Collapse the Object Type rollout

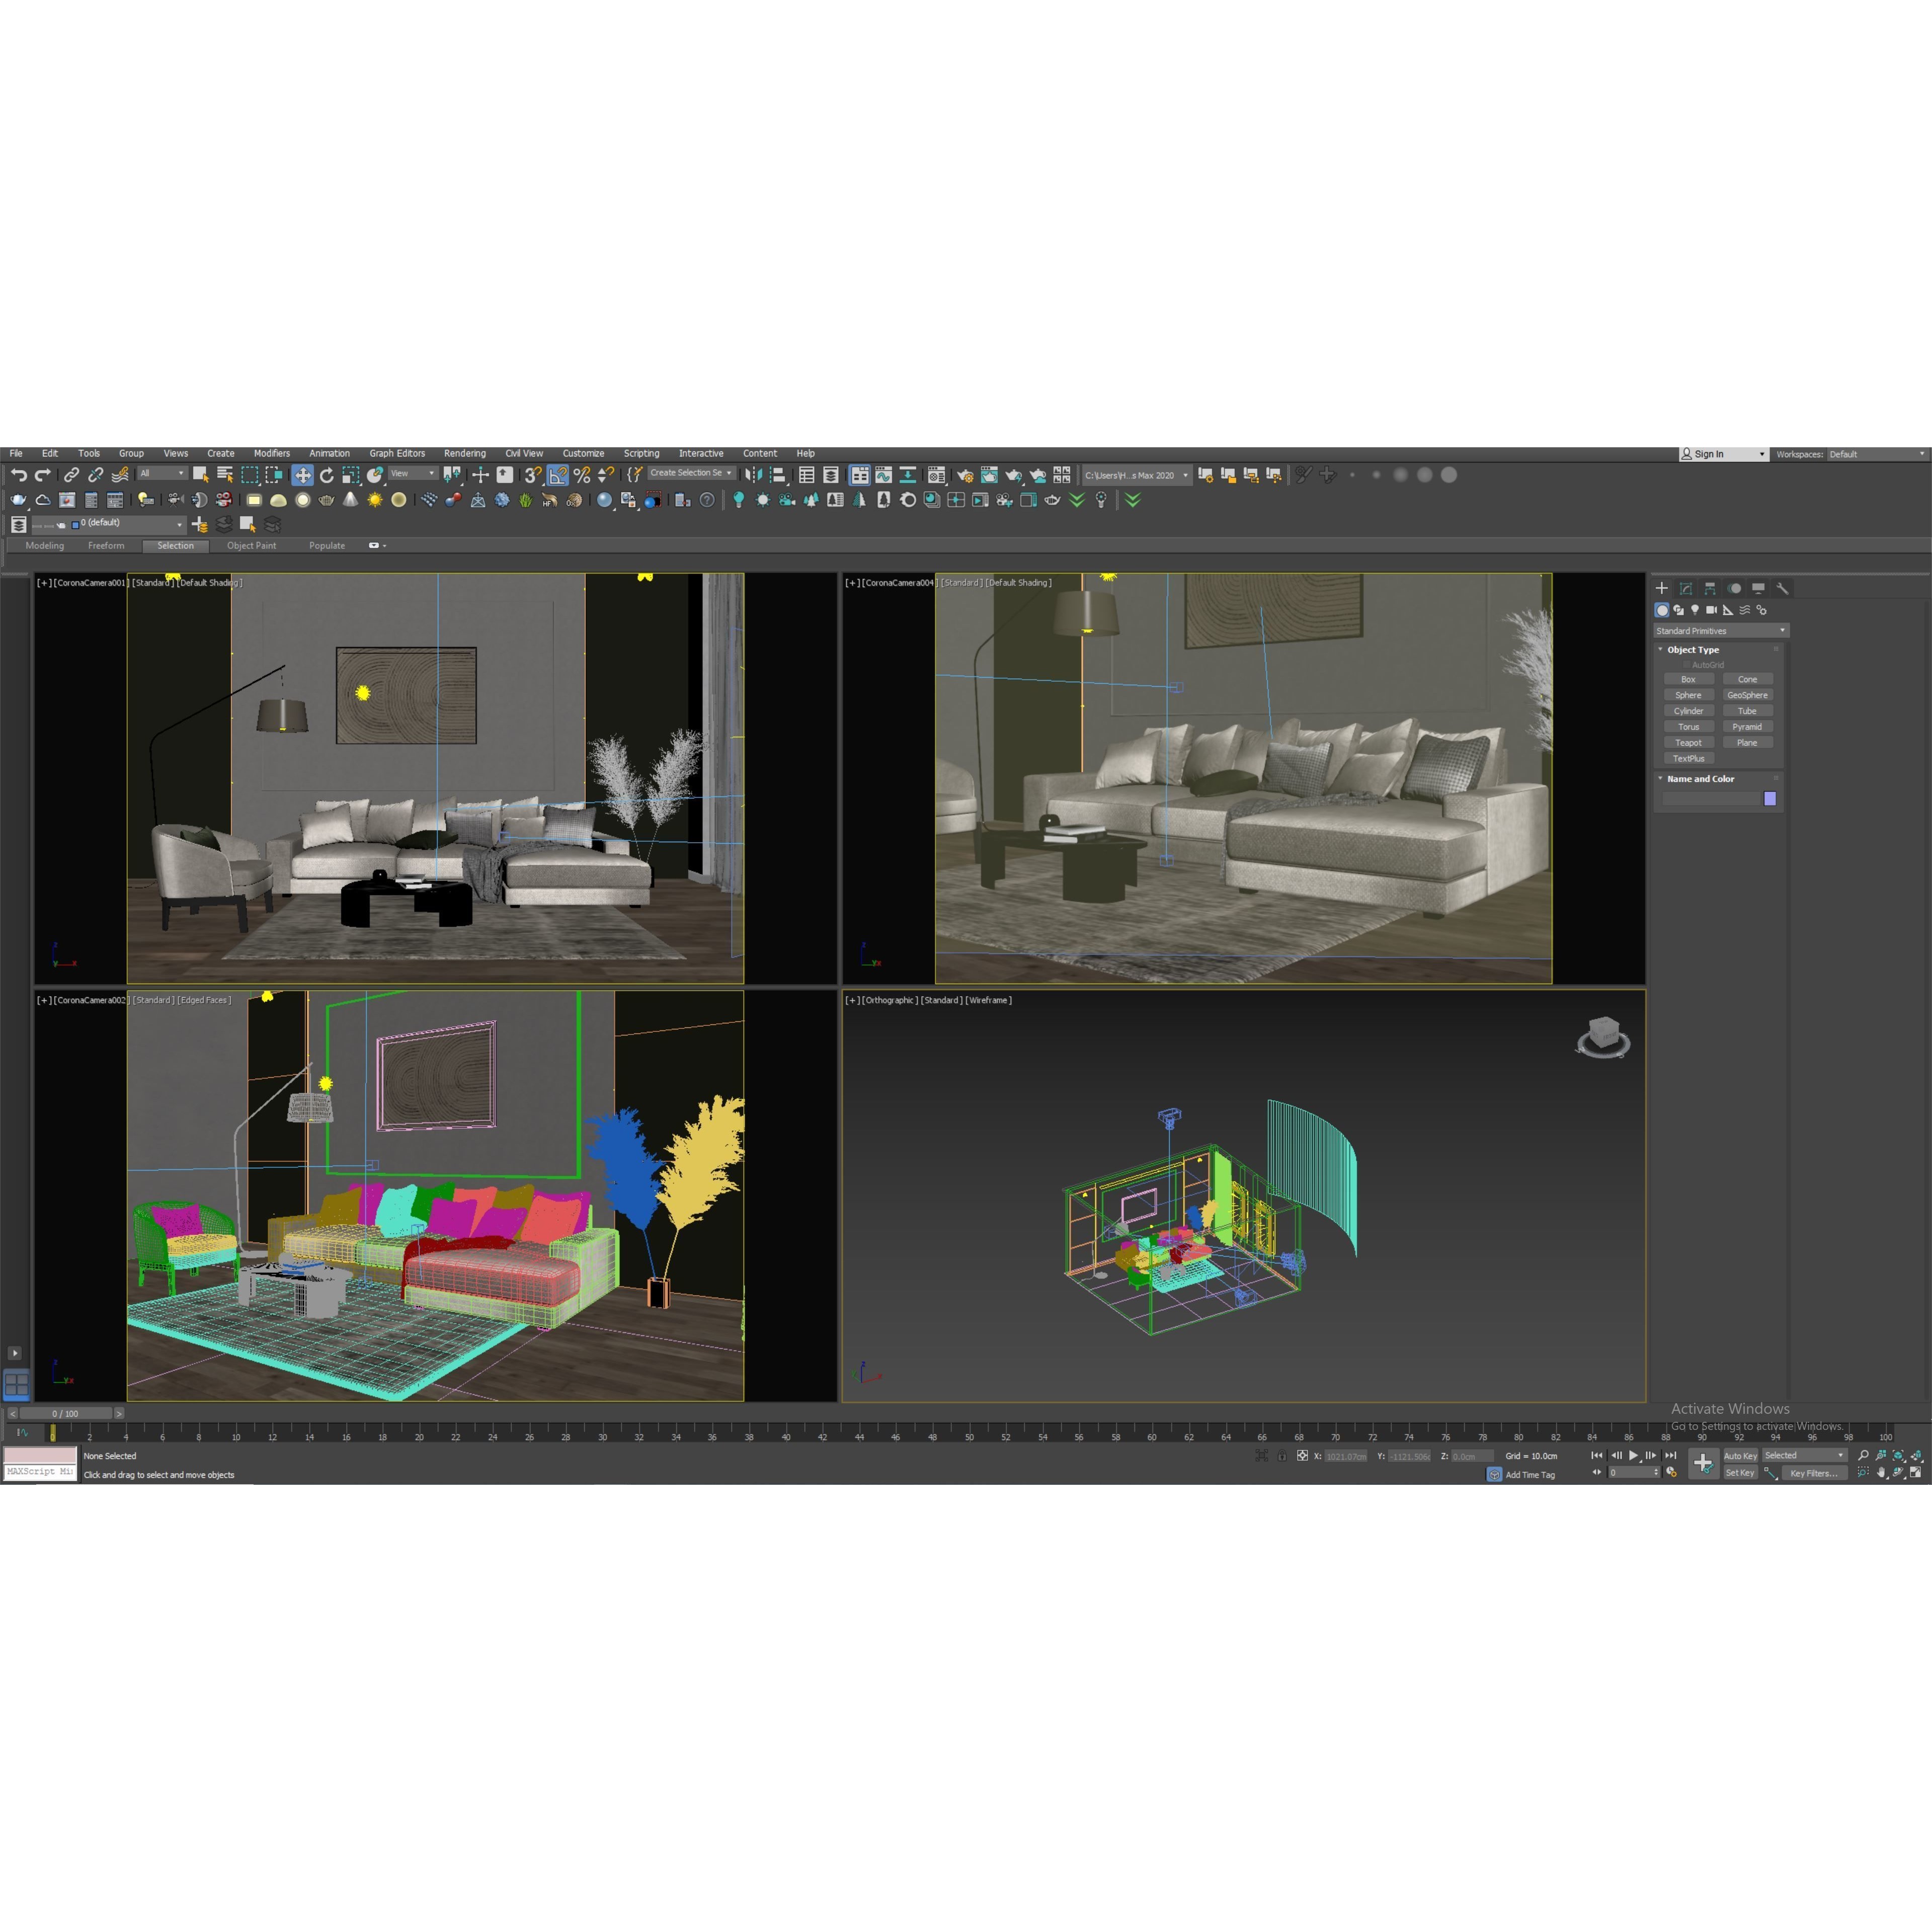coord(1660,650)
